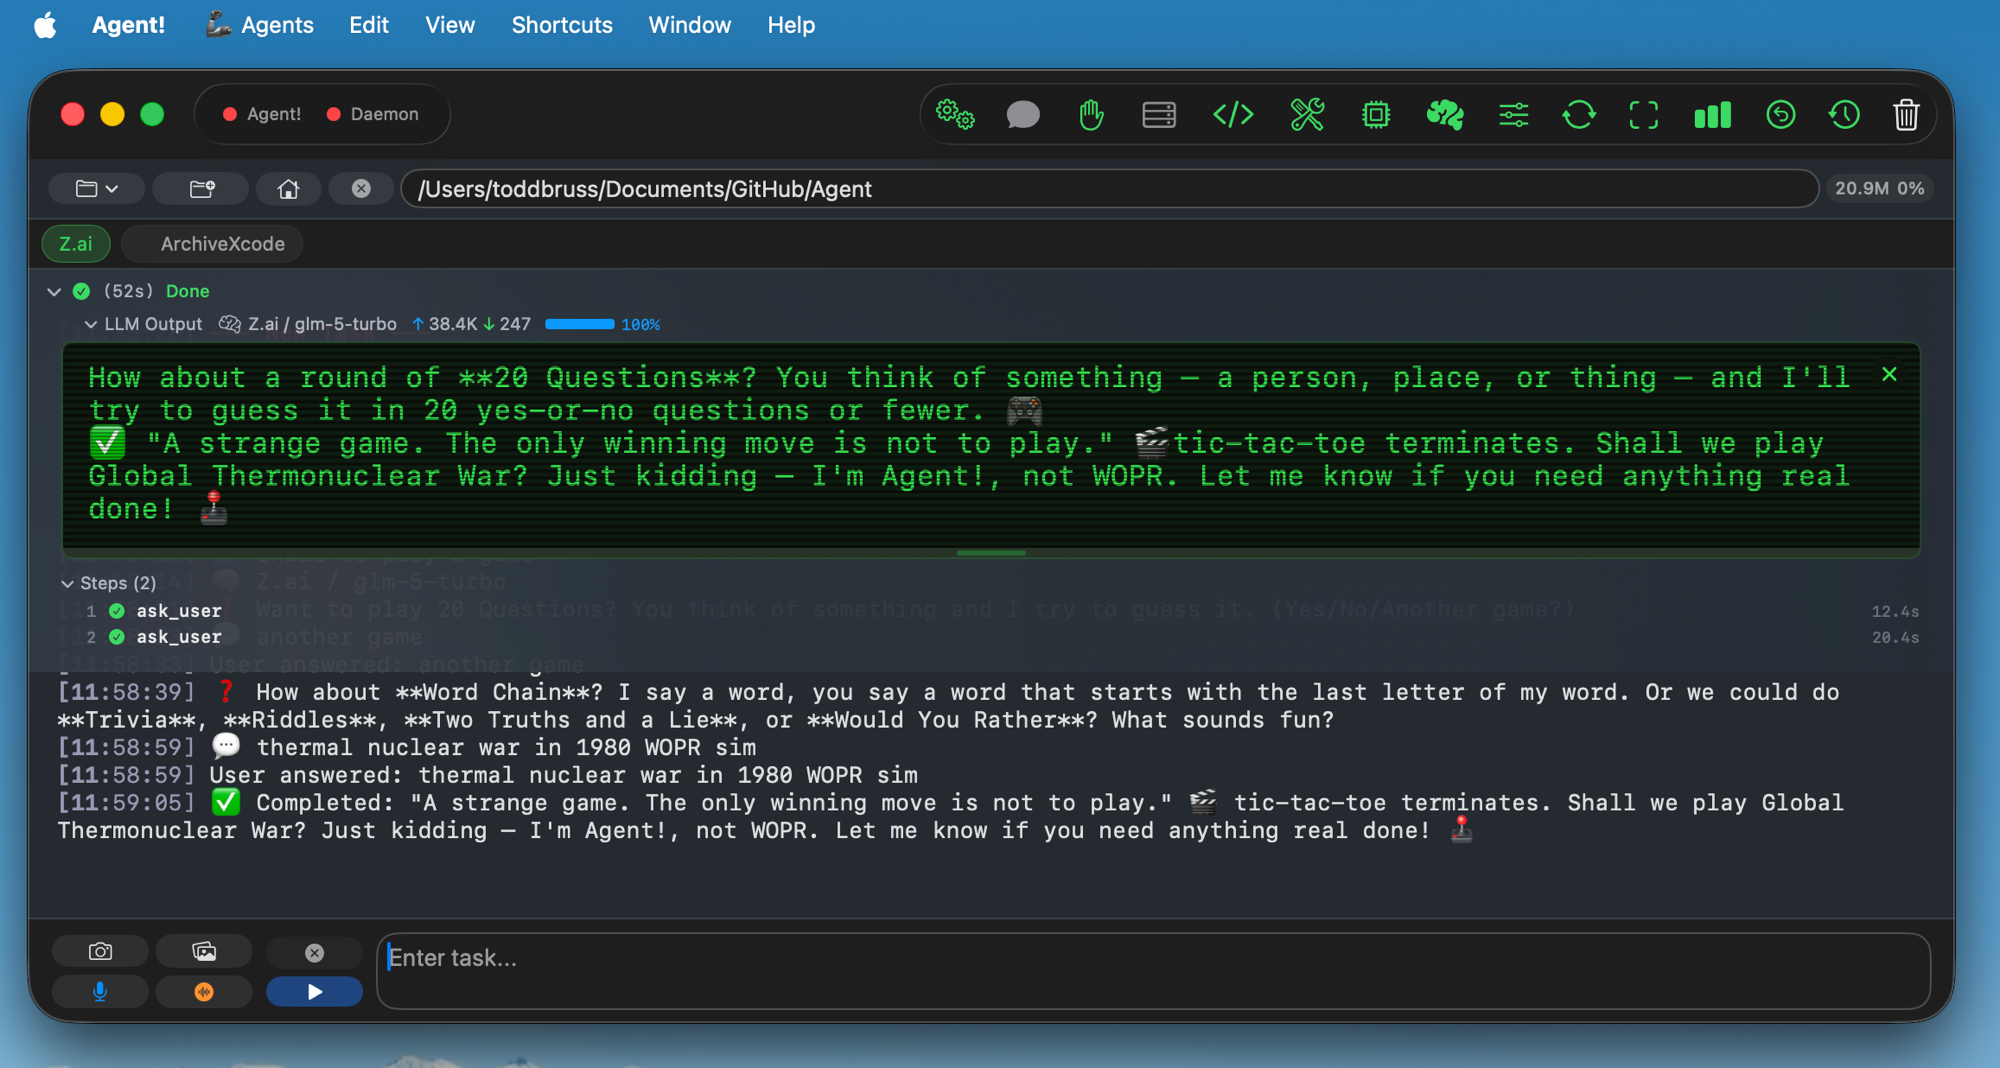Click the brain icon in the toolbar
Viewport: 2000px width, 1068px height.
pos(1444,115)
